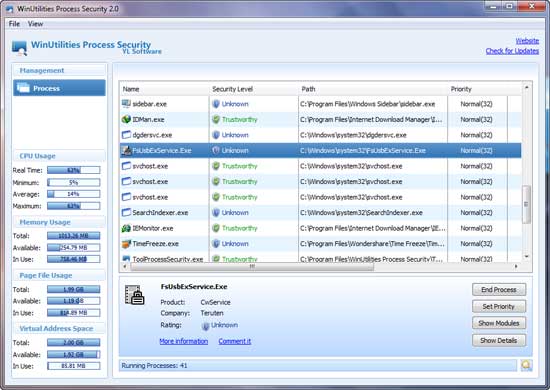Click the Set Priority button
Screen dimensions: 550x390
click(499, 307)
